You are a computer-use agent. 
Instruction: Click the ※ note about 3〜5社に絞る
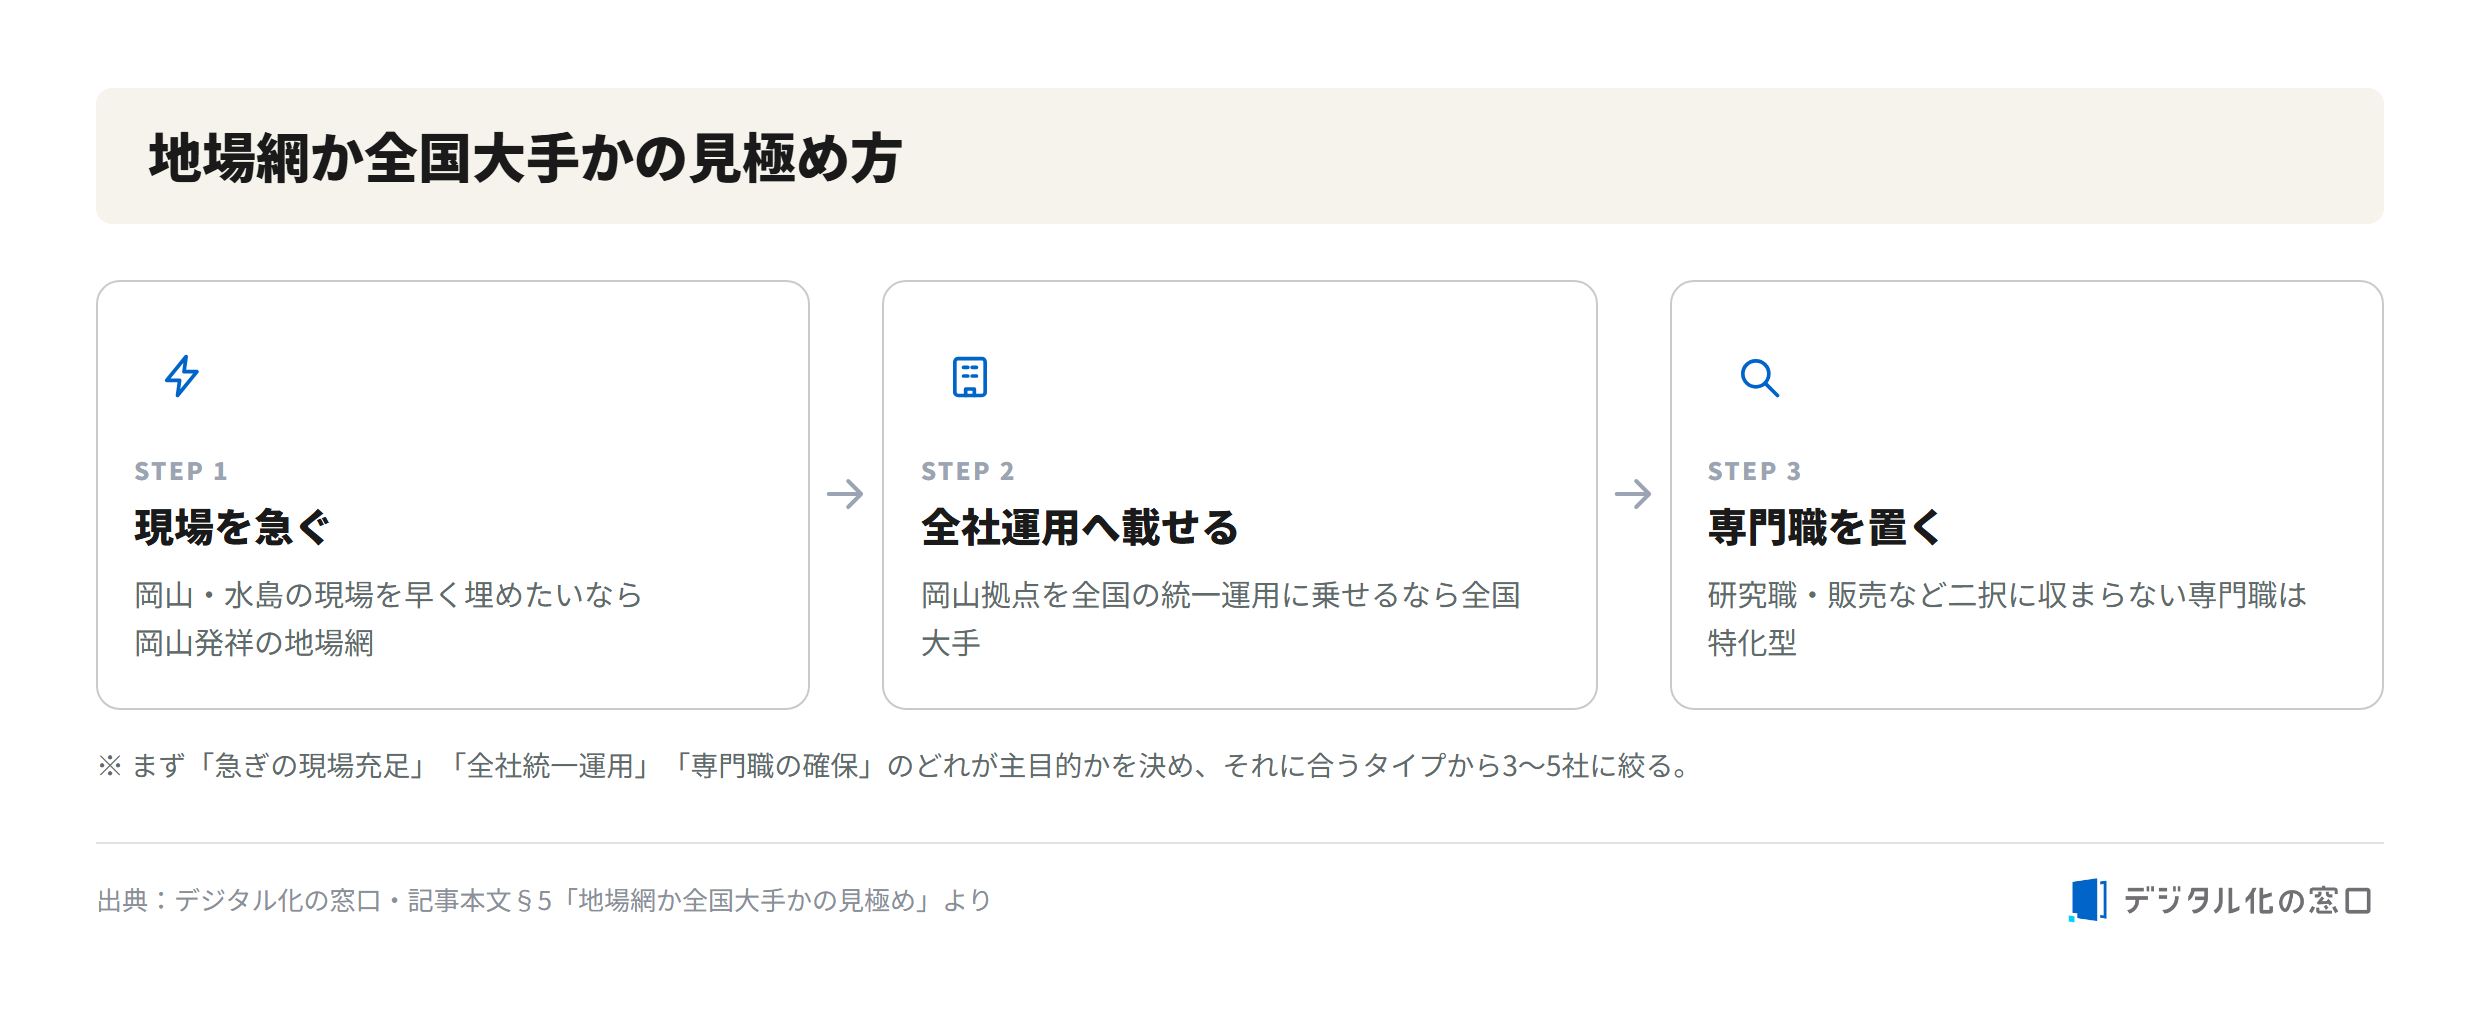tap(896, 766)
